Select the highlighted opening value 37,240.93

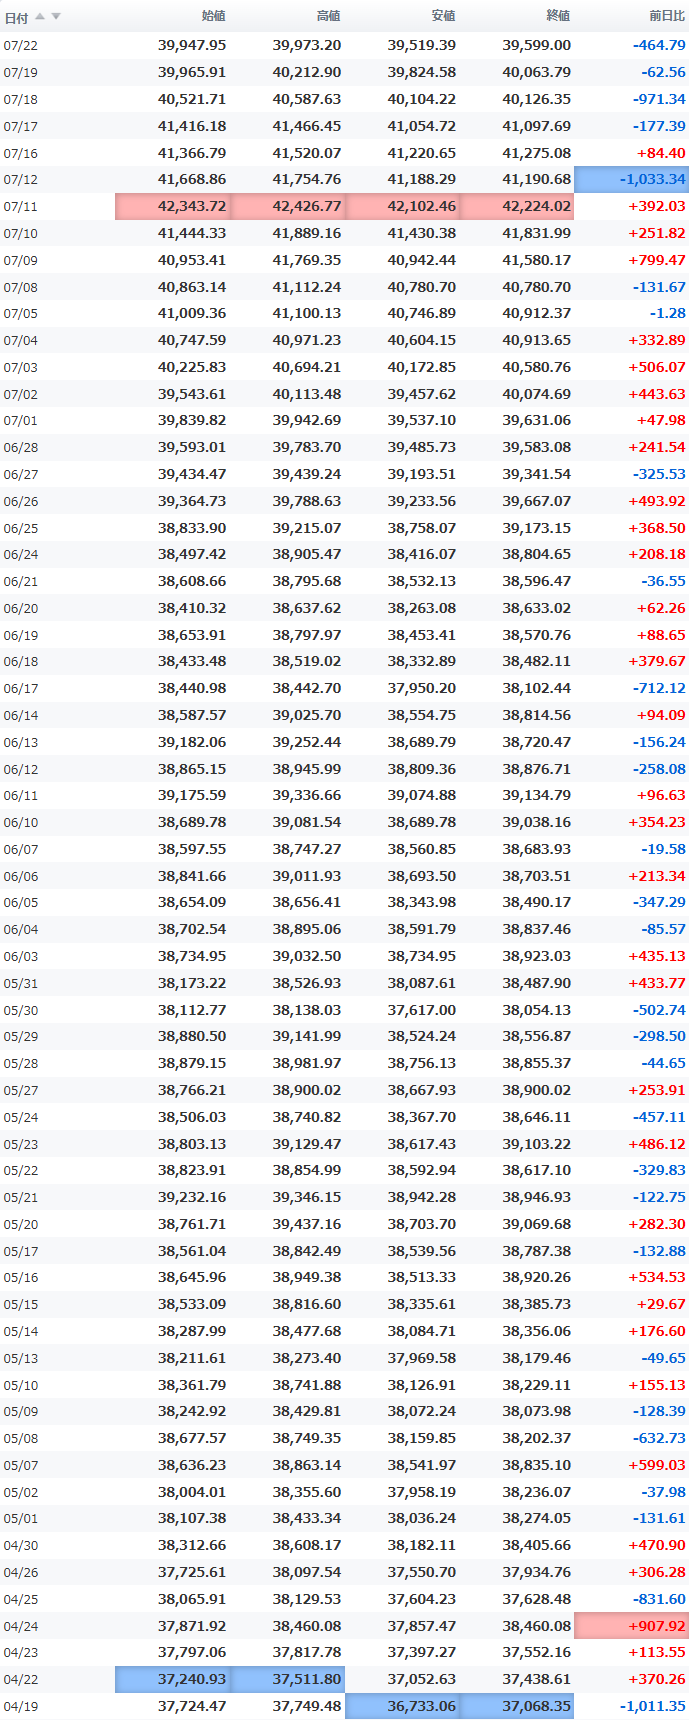[173, 1679]
